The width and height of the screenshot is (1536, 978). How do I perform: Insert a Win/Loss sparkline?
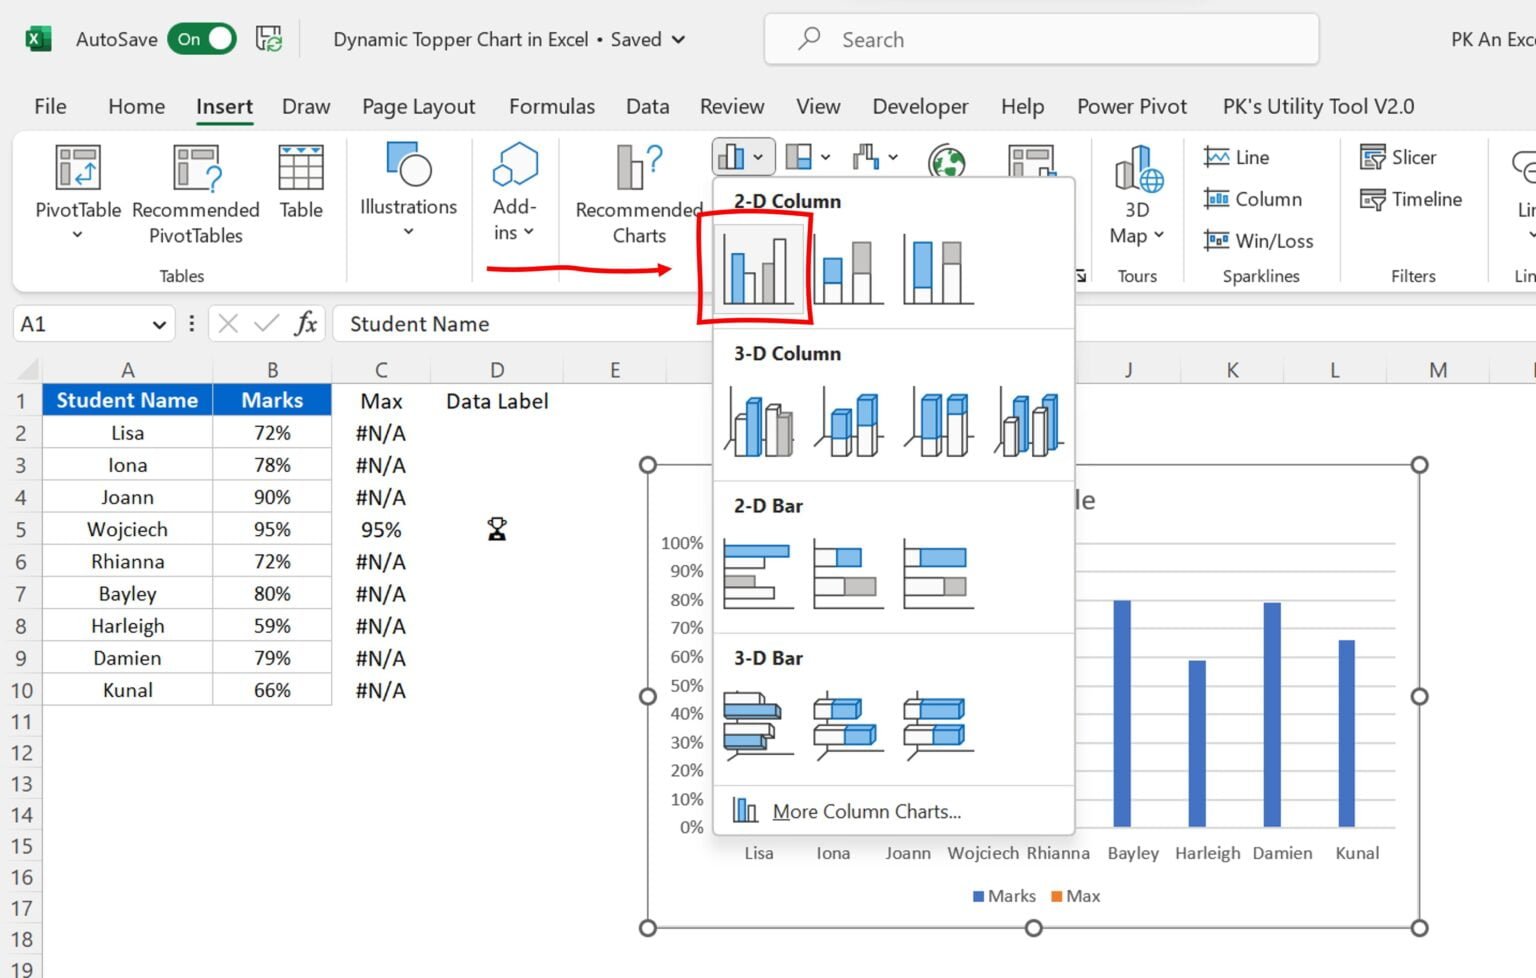coord(1258,240)
